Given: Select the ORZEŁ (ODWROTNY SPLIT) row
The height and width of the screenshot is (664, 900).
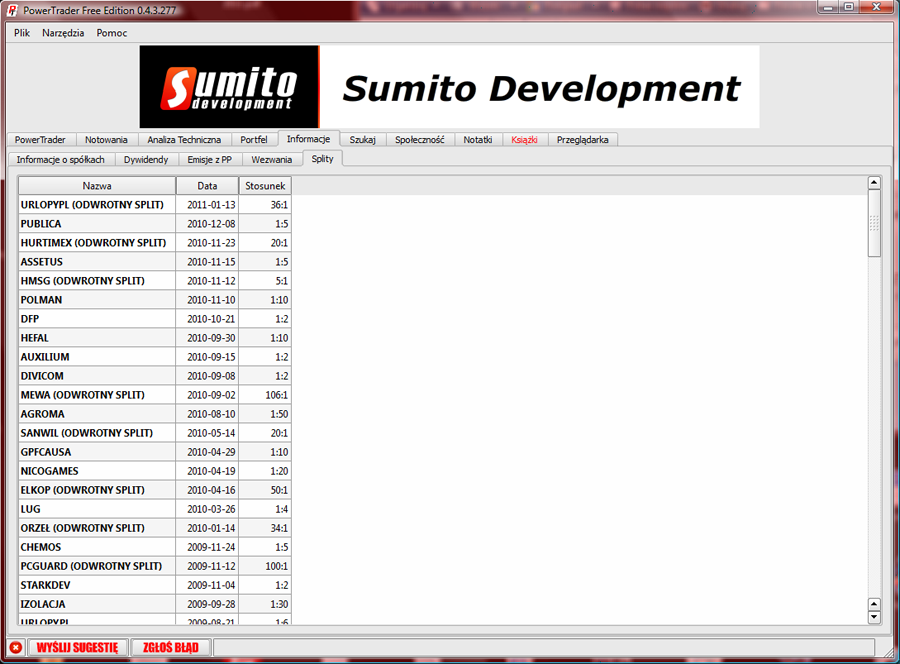Looking at the screenshot, I should click(155, 528).
